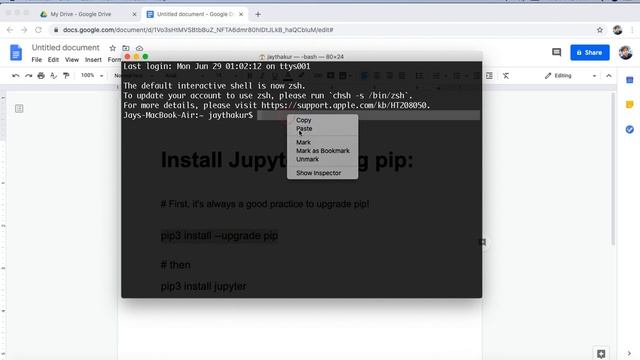
Task: Select Mark as Bookmark in the context menu
Action: 322,151
